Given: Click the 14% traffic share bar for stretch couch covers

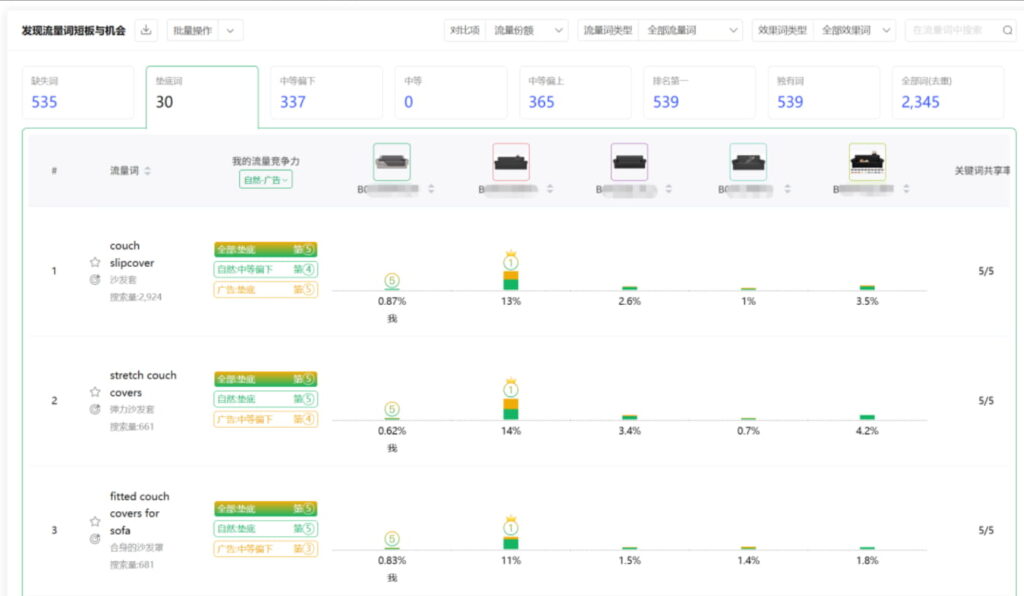Looking at the screenshot, I should point(510,410).
